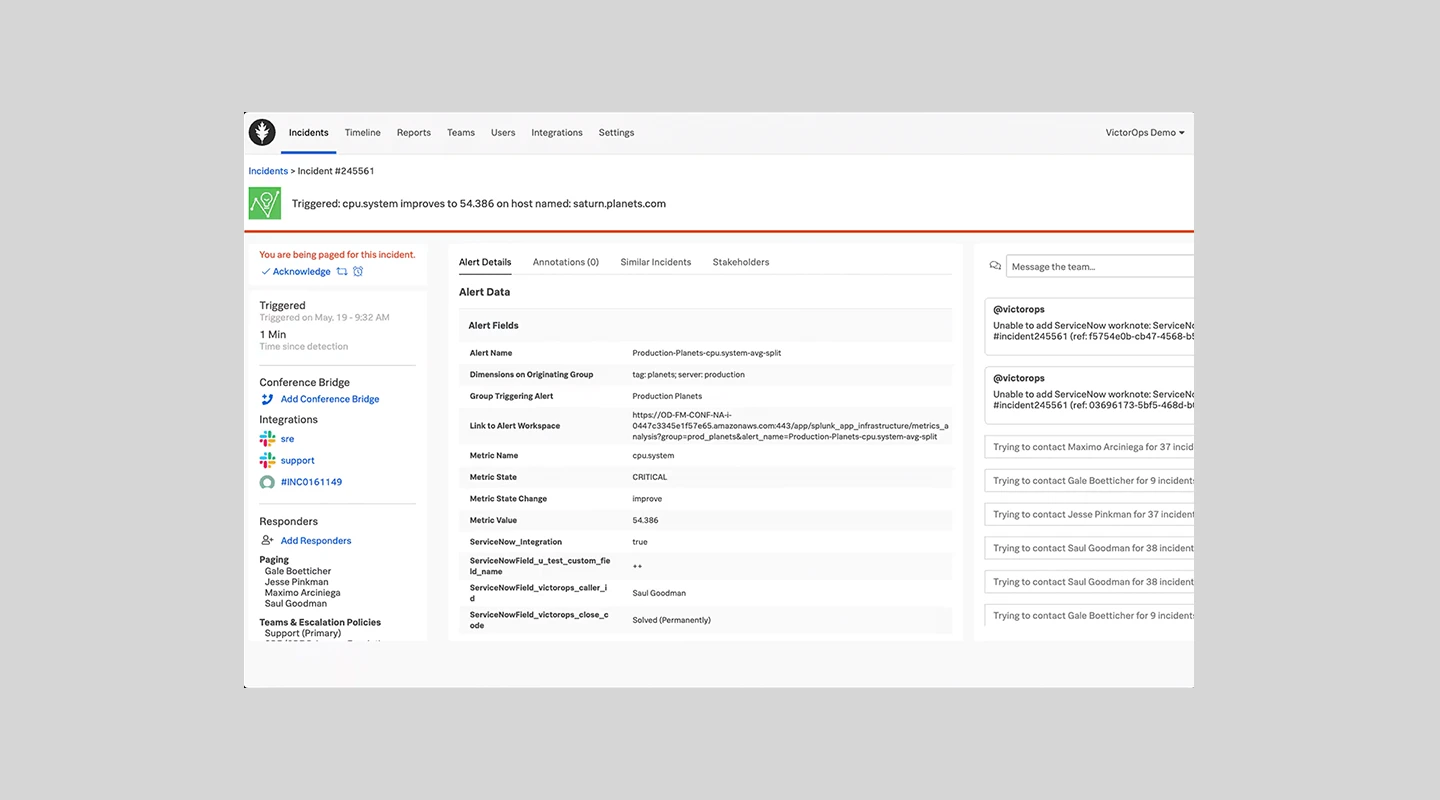Click the Maximo Arciniega responder name
The width and height of the screenshot is (1440, 800).
coord(302,593)
